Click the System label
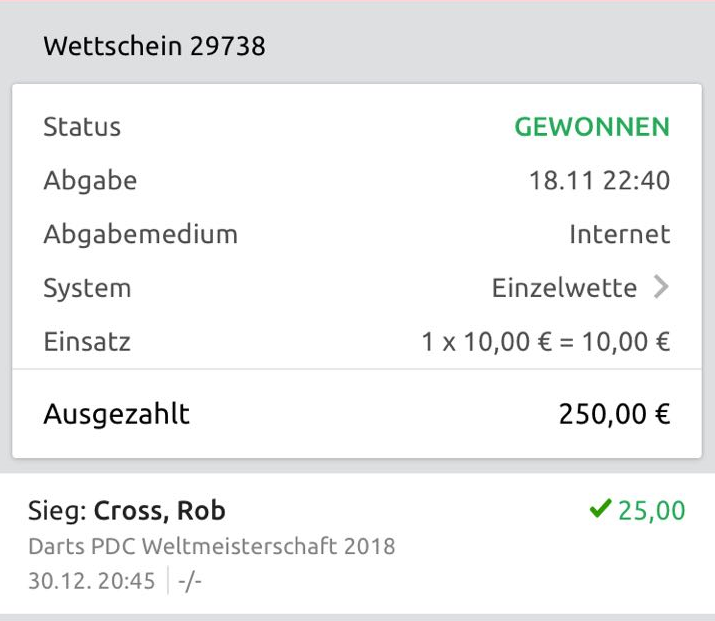 tap(87, 288)
